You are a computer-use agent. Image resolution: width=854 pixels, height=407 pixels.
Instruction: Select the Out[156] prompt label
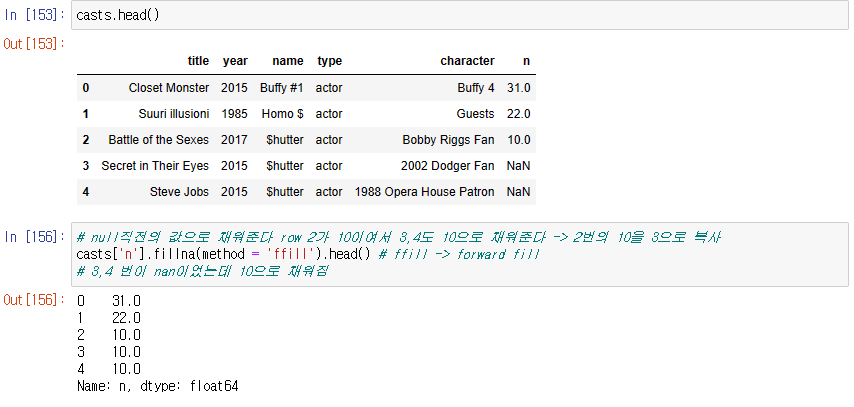tap(34, 300)
